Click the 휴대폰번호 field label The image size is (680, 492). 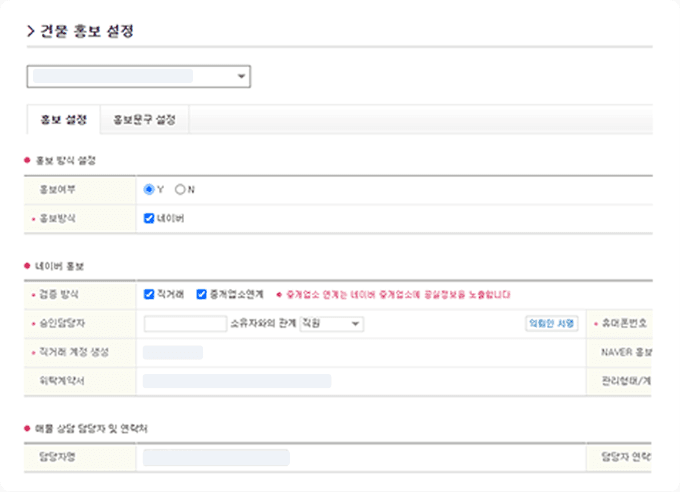click(x=623, y=324)
